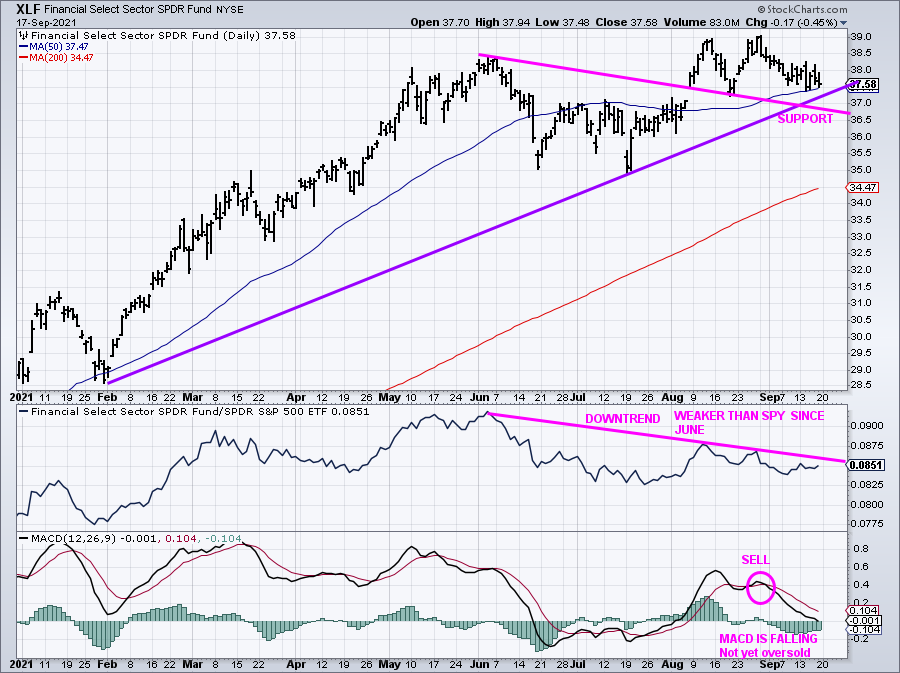The image size is (900, 673).
Task: Click the SELL annotation above MACD
Action: pyautogui.click(x=755, y=560)
